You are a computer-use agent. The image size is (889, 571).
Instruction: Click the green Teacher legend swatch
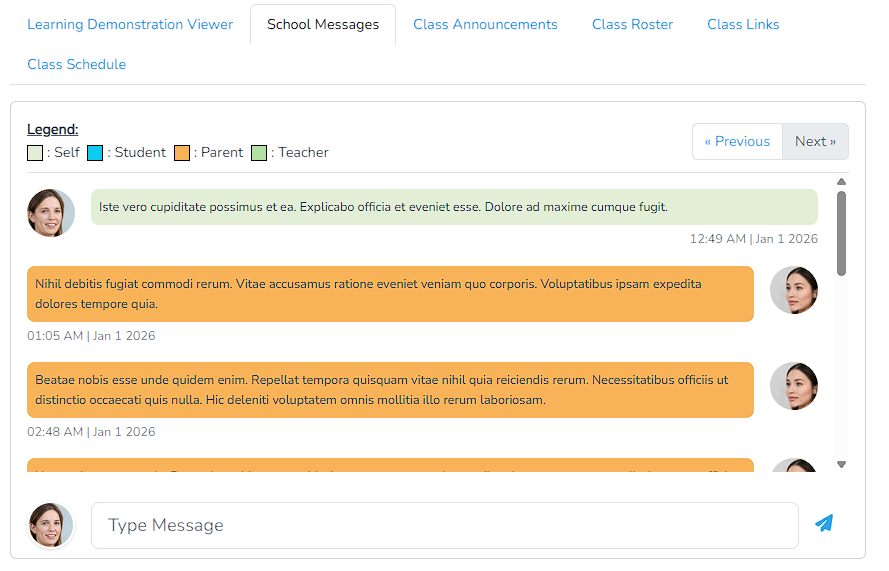click(259, 153)
